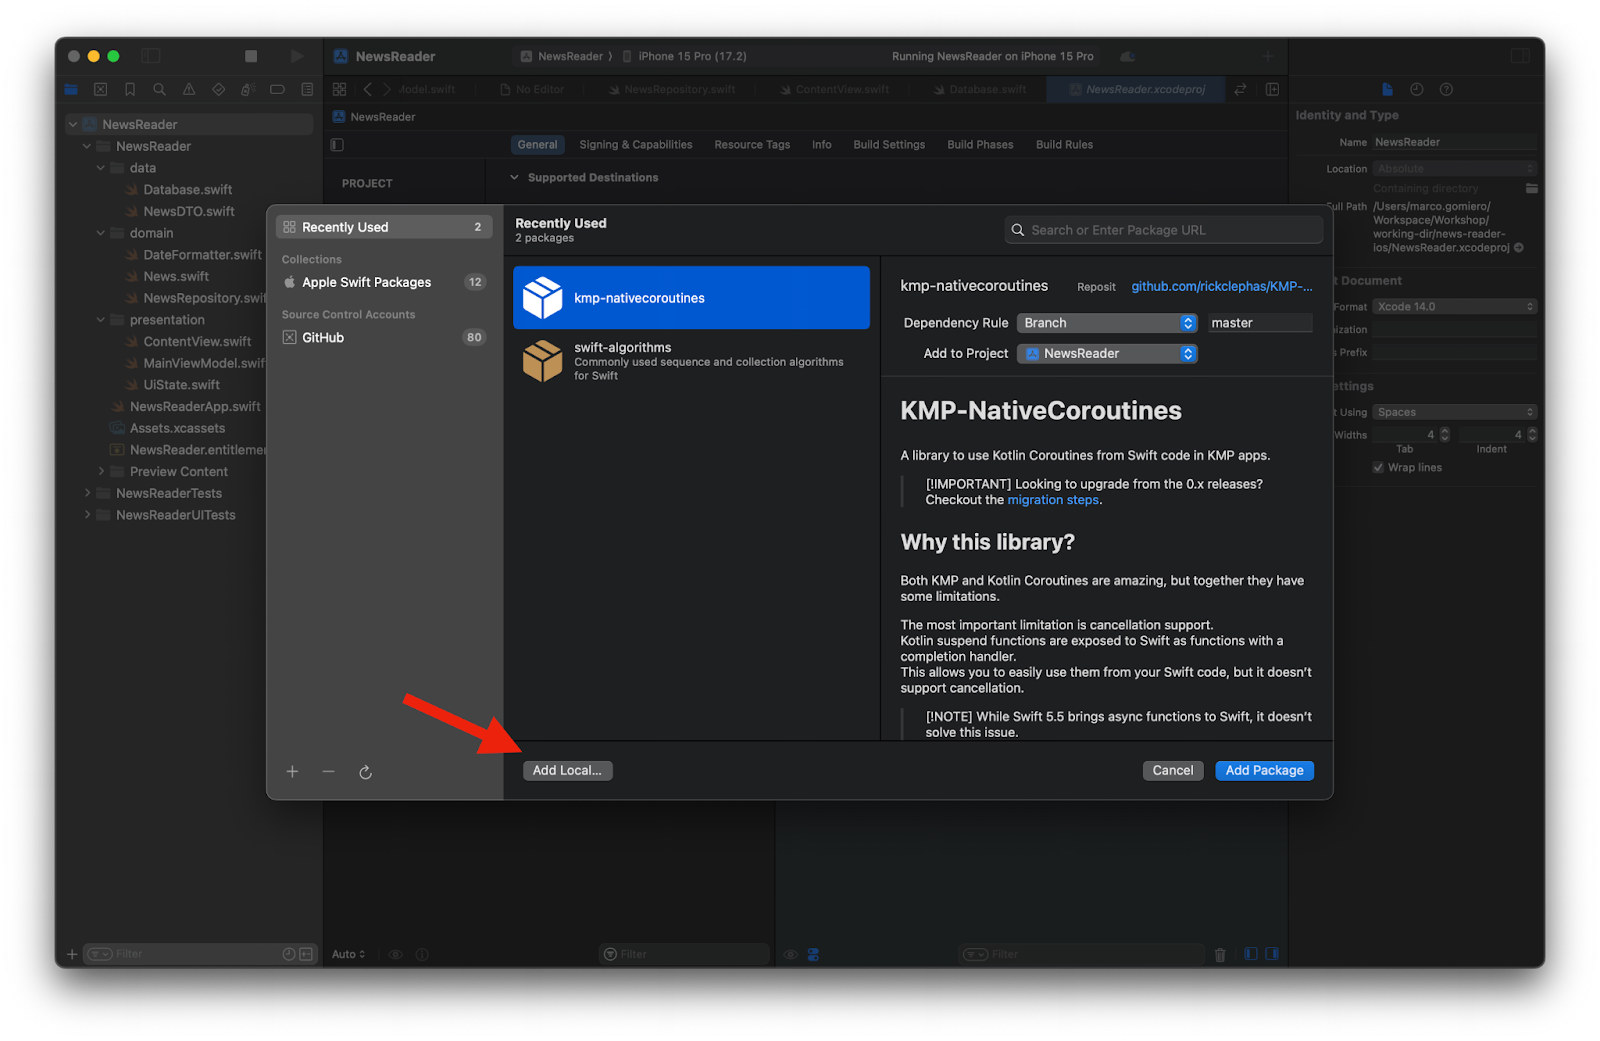The width and height of the screenshot is (1600, 1041).
Task: Open indent Using Spaces dropdown
Action: point(1454,412)
